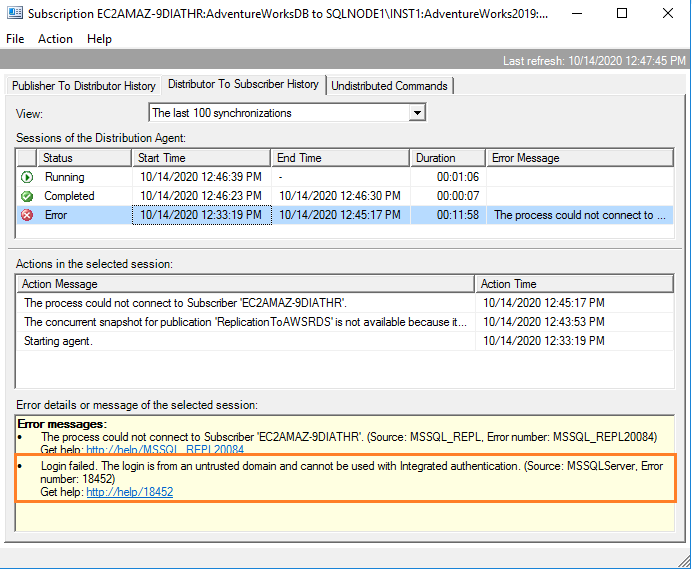Image resolution: width=692 pixels, height=570 pixels.
Task: Expand the View synchronizations dropdown arrow
Action: click(417, 113)
